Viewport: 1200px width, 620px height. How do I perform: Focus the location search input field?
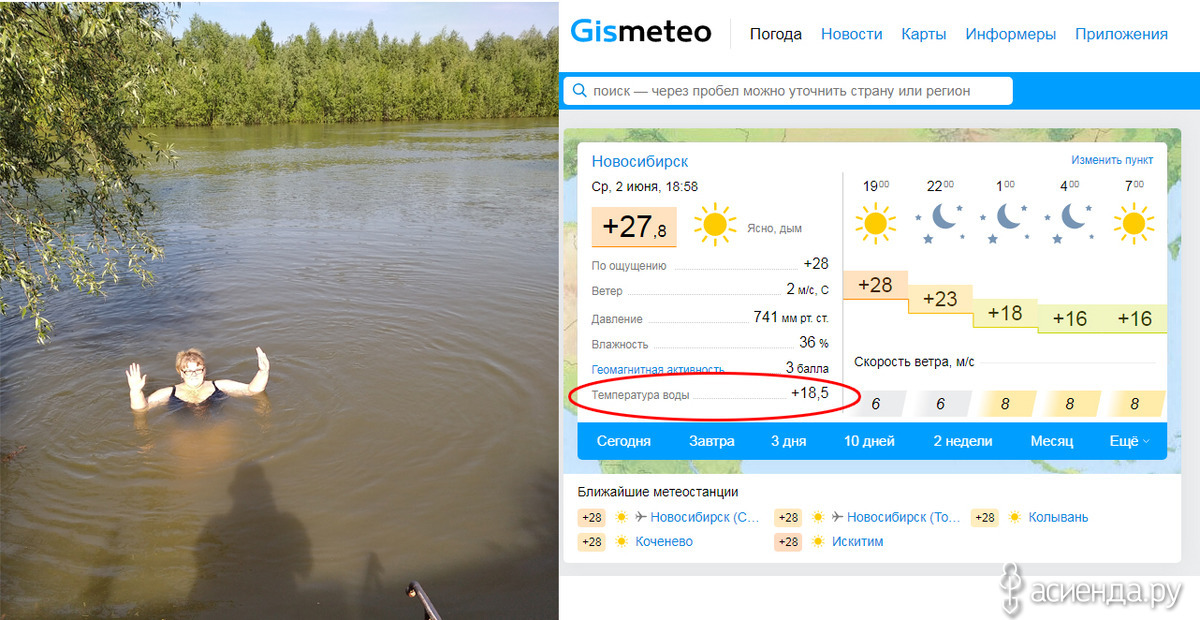point(788,91)
